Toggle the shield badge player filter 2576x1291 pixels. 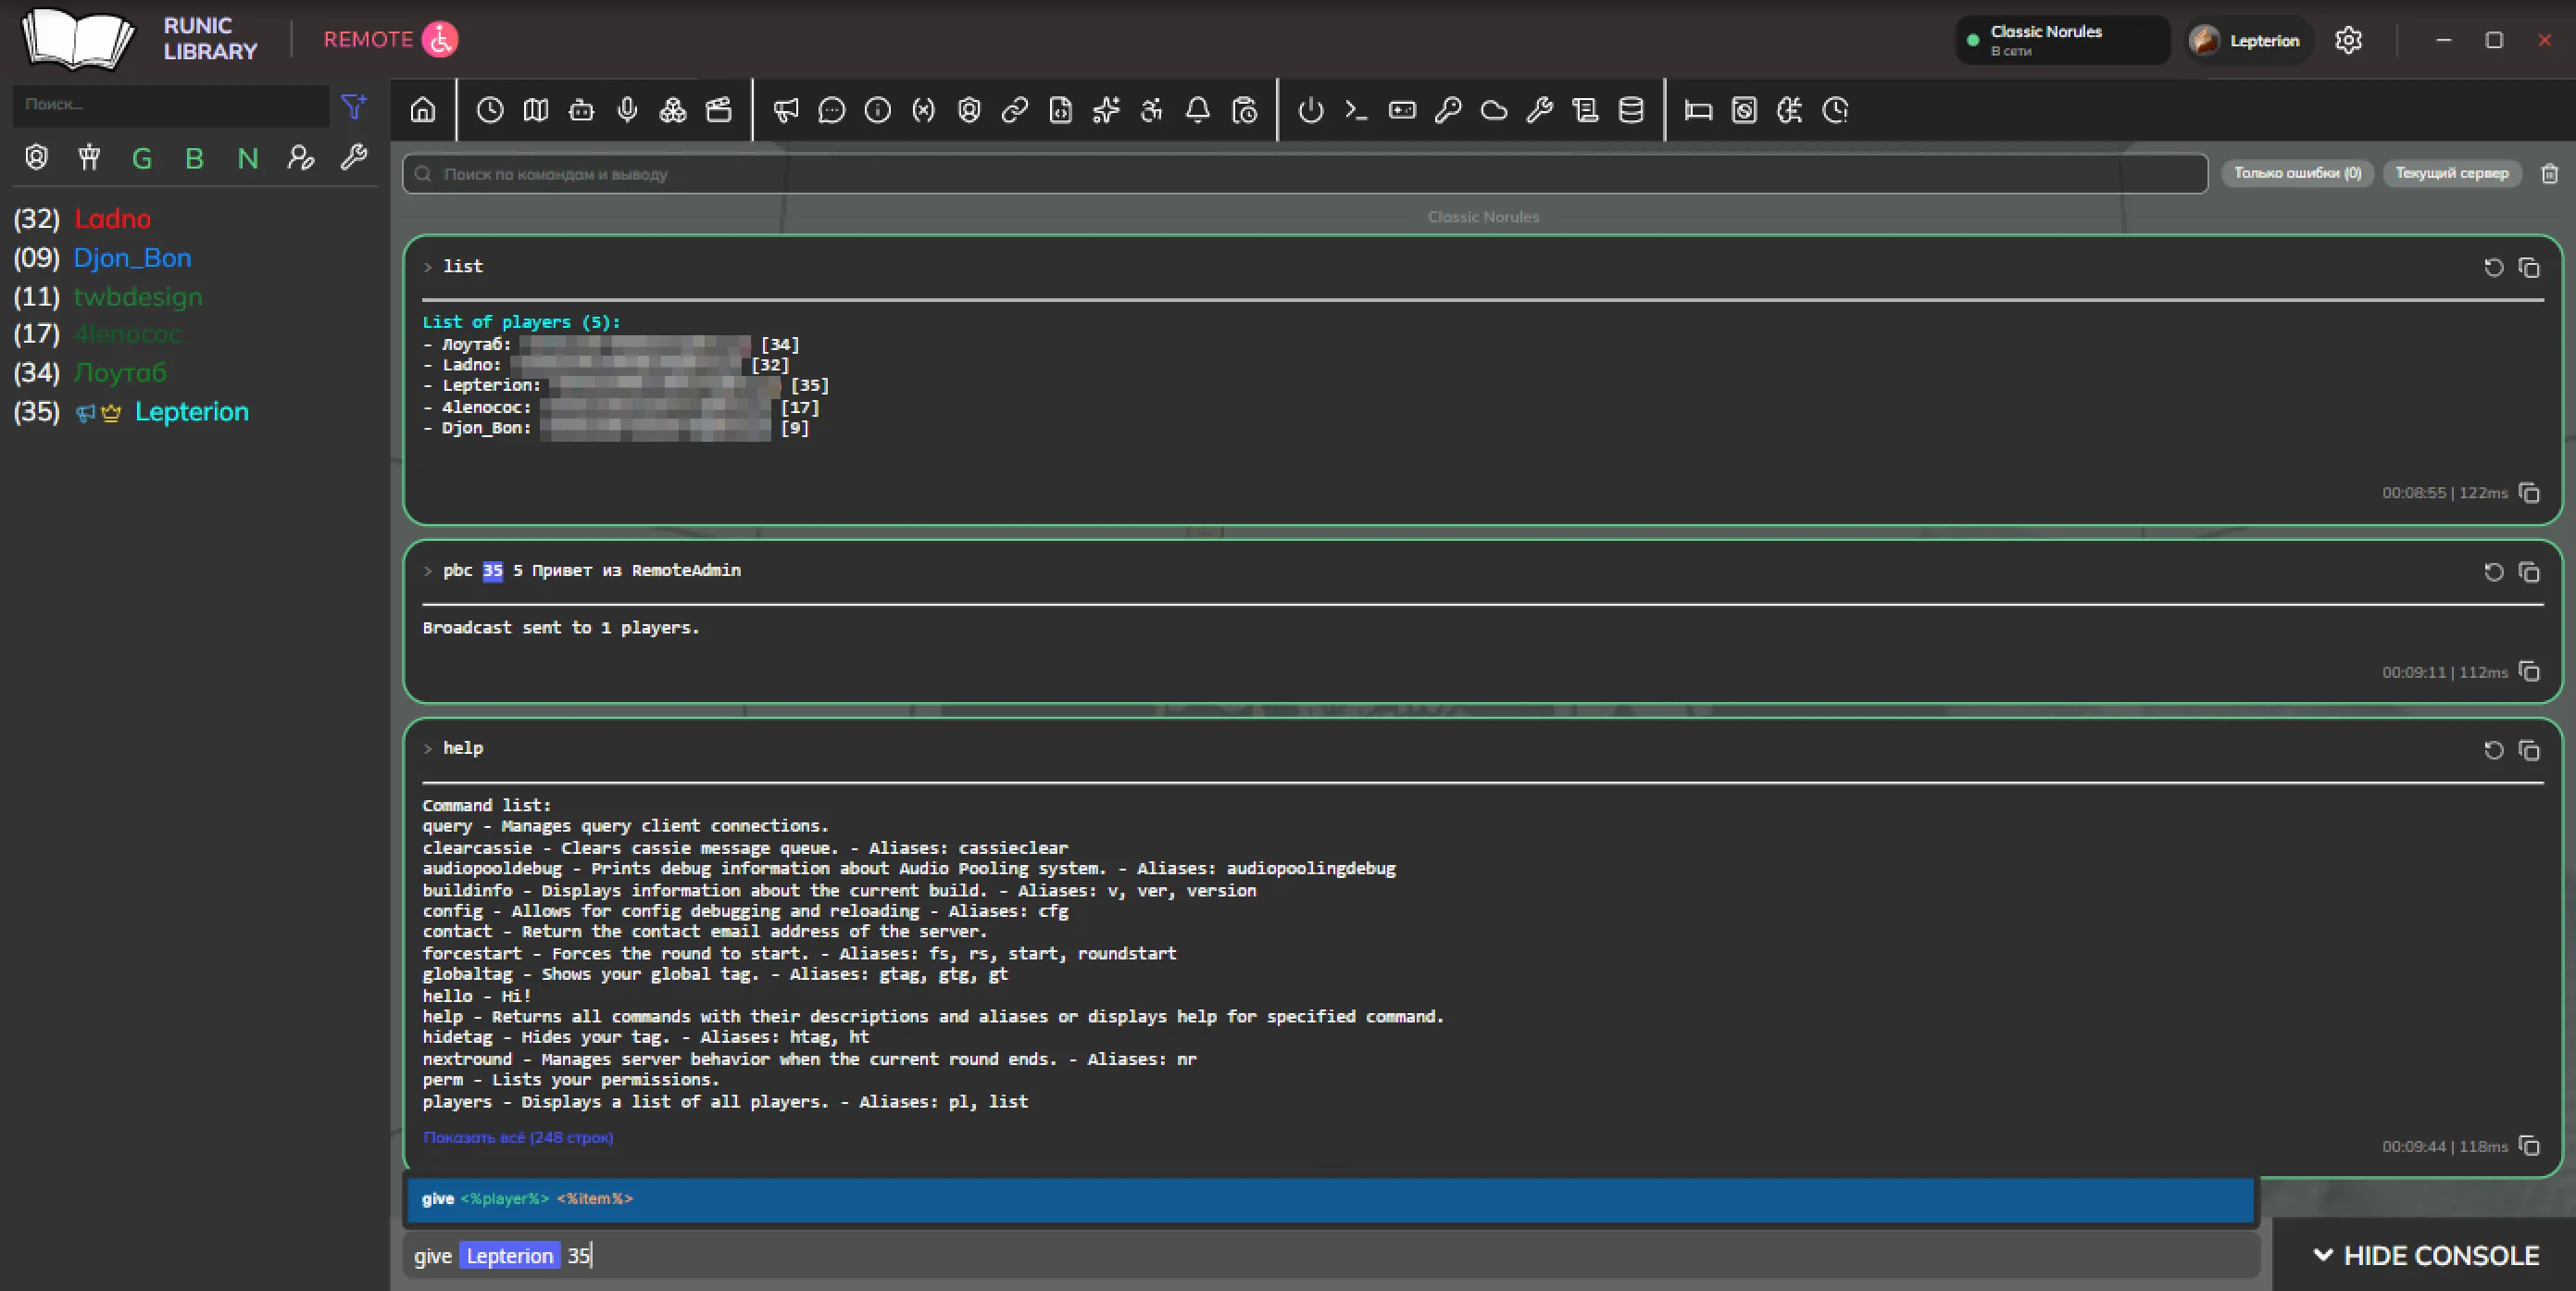37,158
